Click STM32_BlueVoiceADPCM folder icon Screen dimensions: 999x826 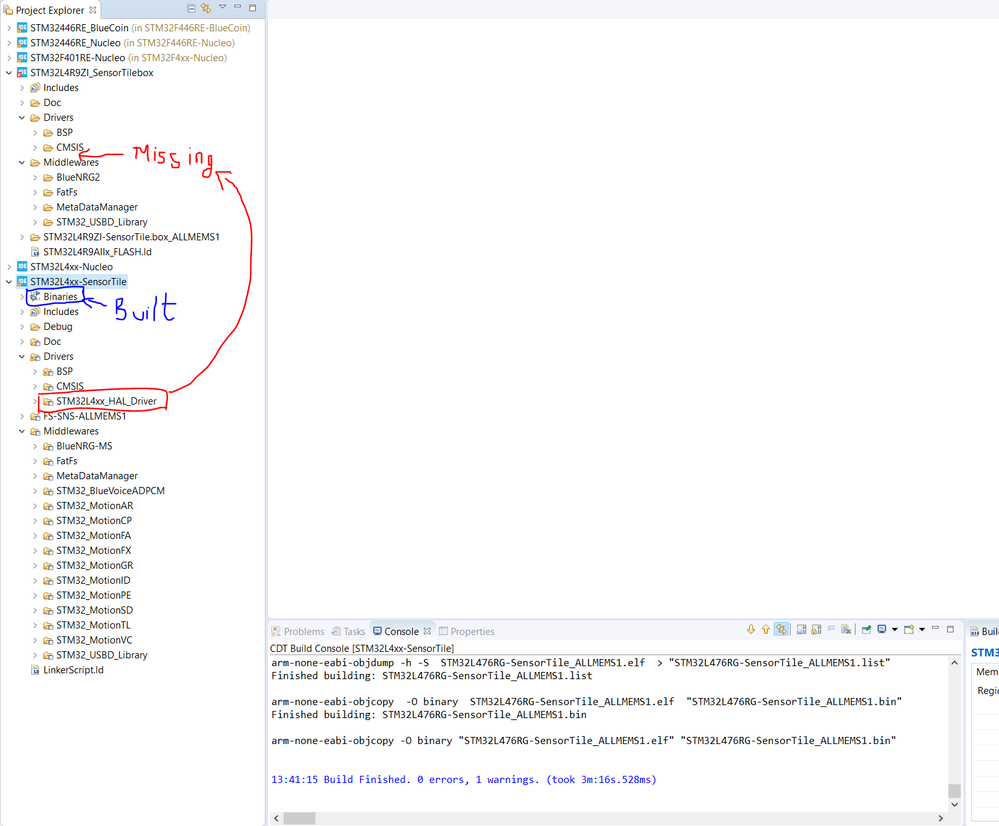(x=48, y=491)
